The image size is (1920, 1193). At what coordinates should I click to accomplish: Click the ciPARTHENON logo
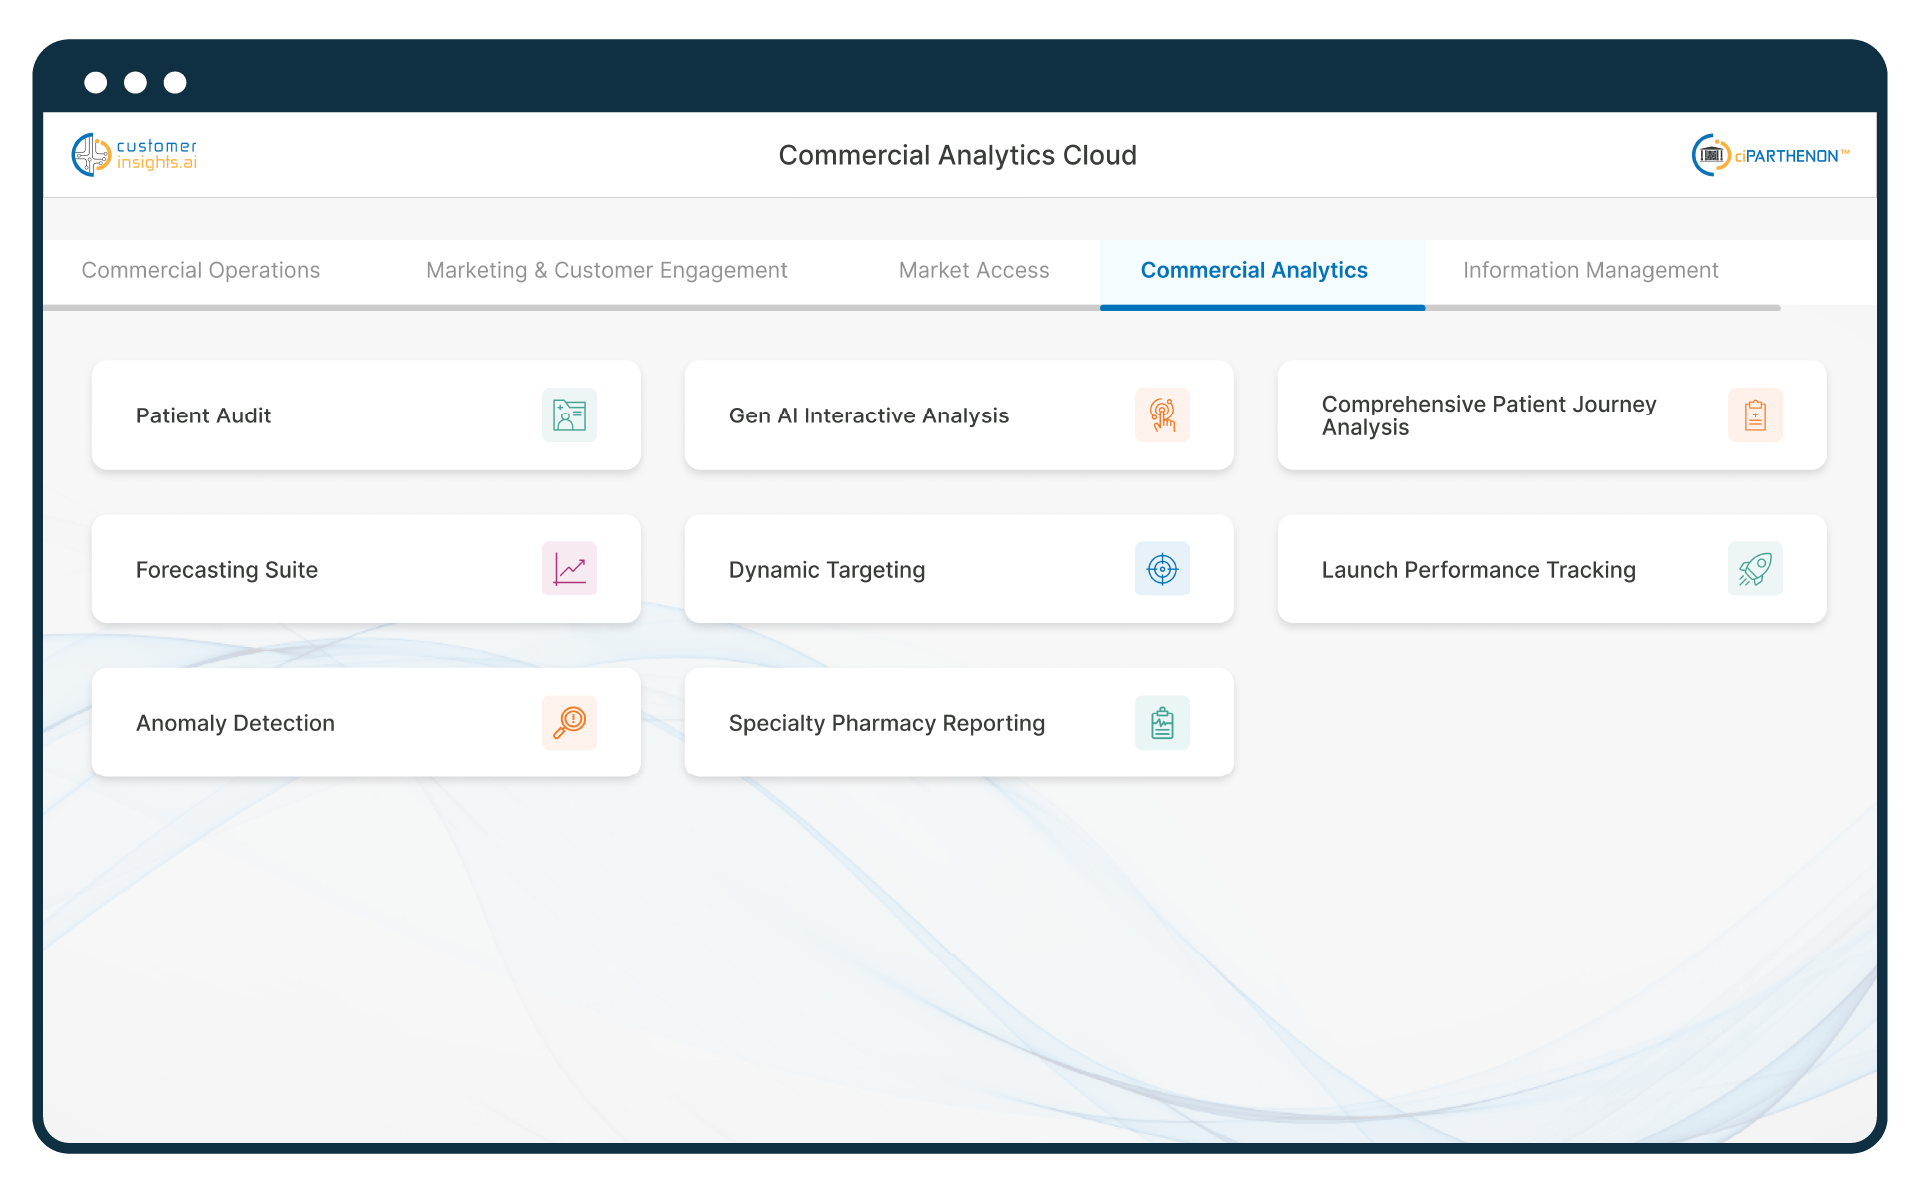pyautogui.click(x=1770, y=154)
